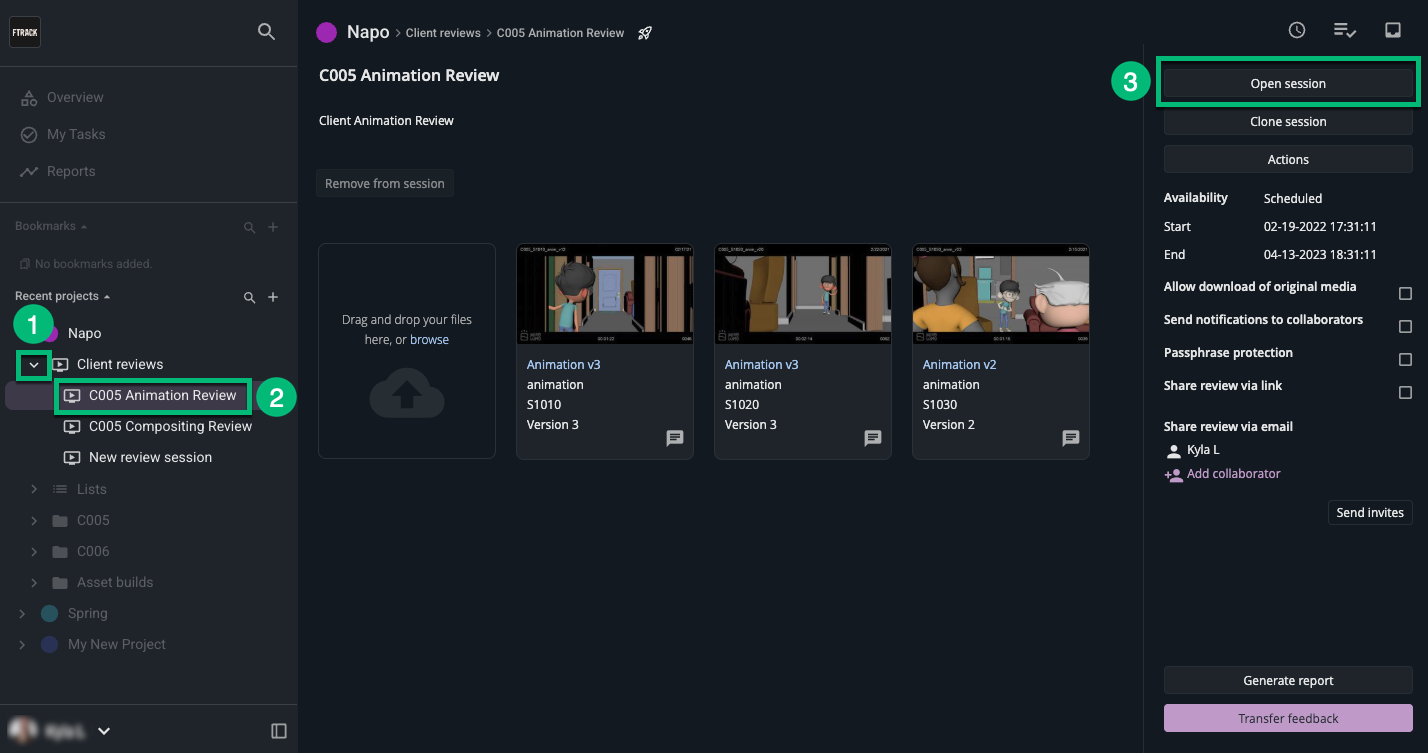1428x753 pixels.
Task: Click the Open session button
Action: (1288, 82)
